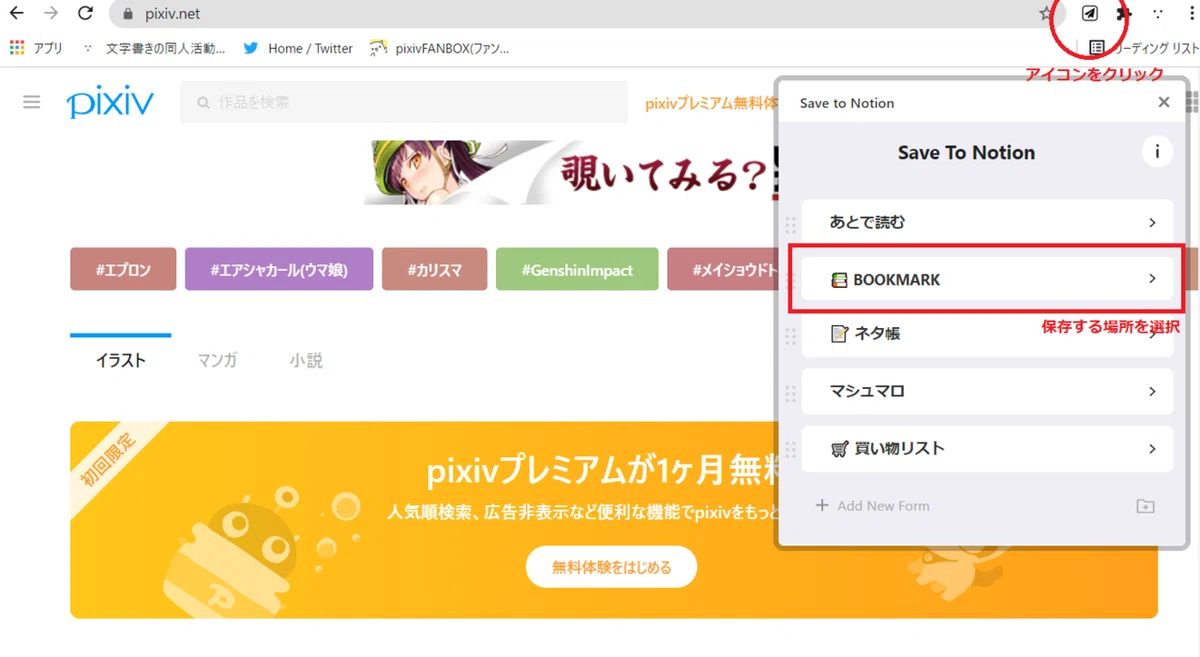Screen dimensions: 1200x657
Task: Select the #メイショウドト tag
Action: 722,269
